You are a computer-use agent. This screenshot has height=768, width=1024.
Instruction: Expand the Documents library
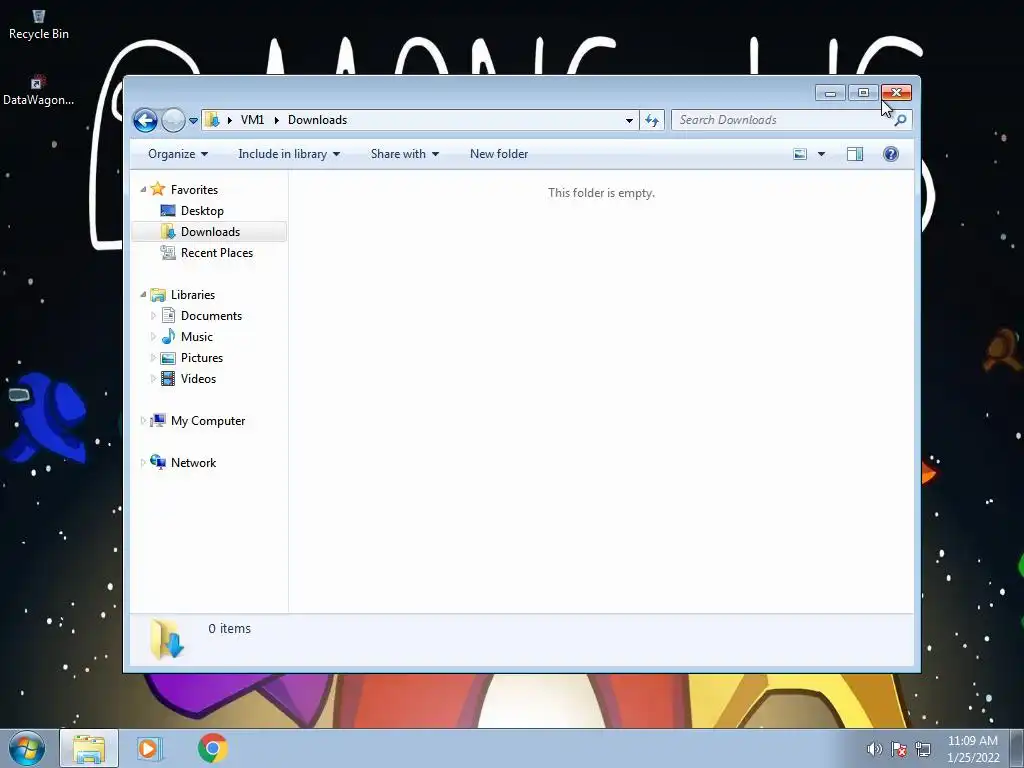click(153, 316)
